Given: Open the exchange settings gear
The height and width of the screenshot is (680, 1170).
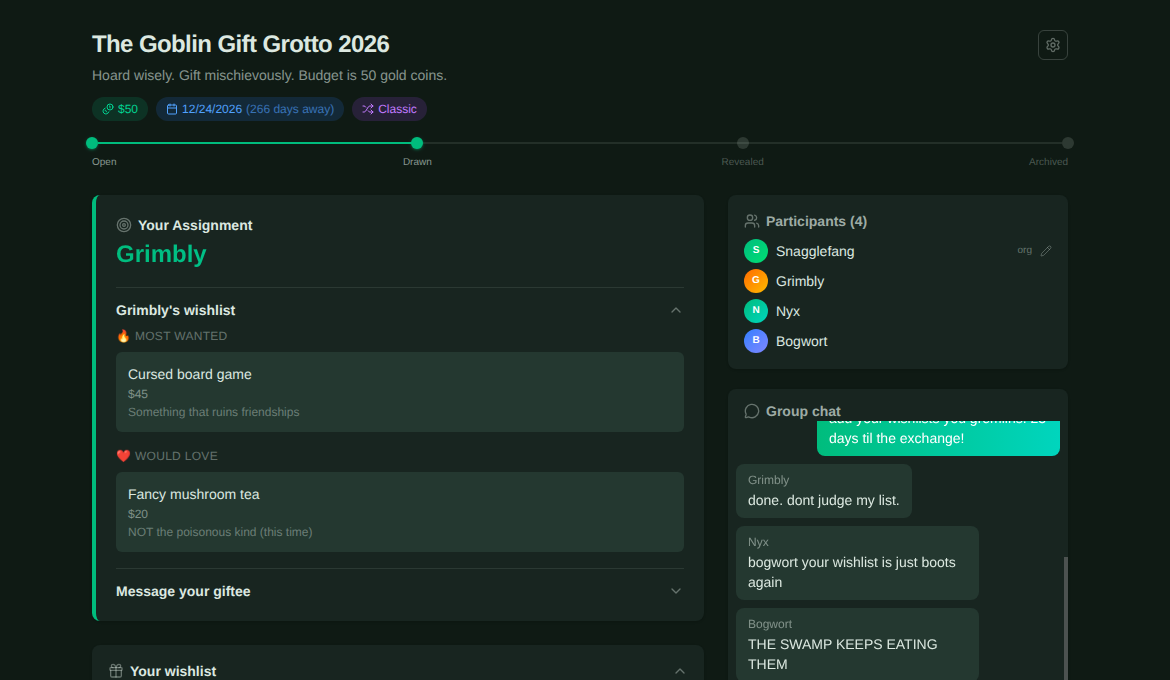Looking at the screenshot, I should 1052,44.
